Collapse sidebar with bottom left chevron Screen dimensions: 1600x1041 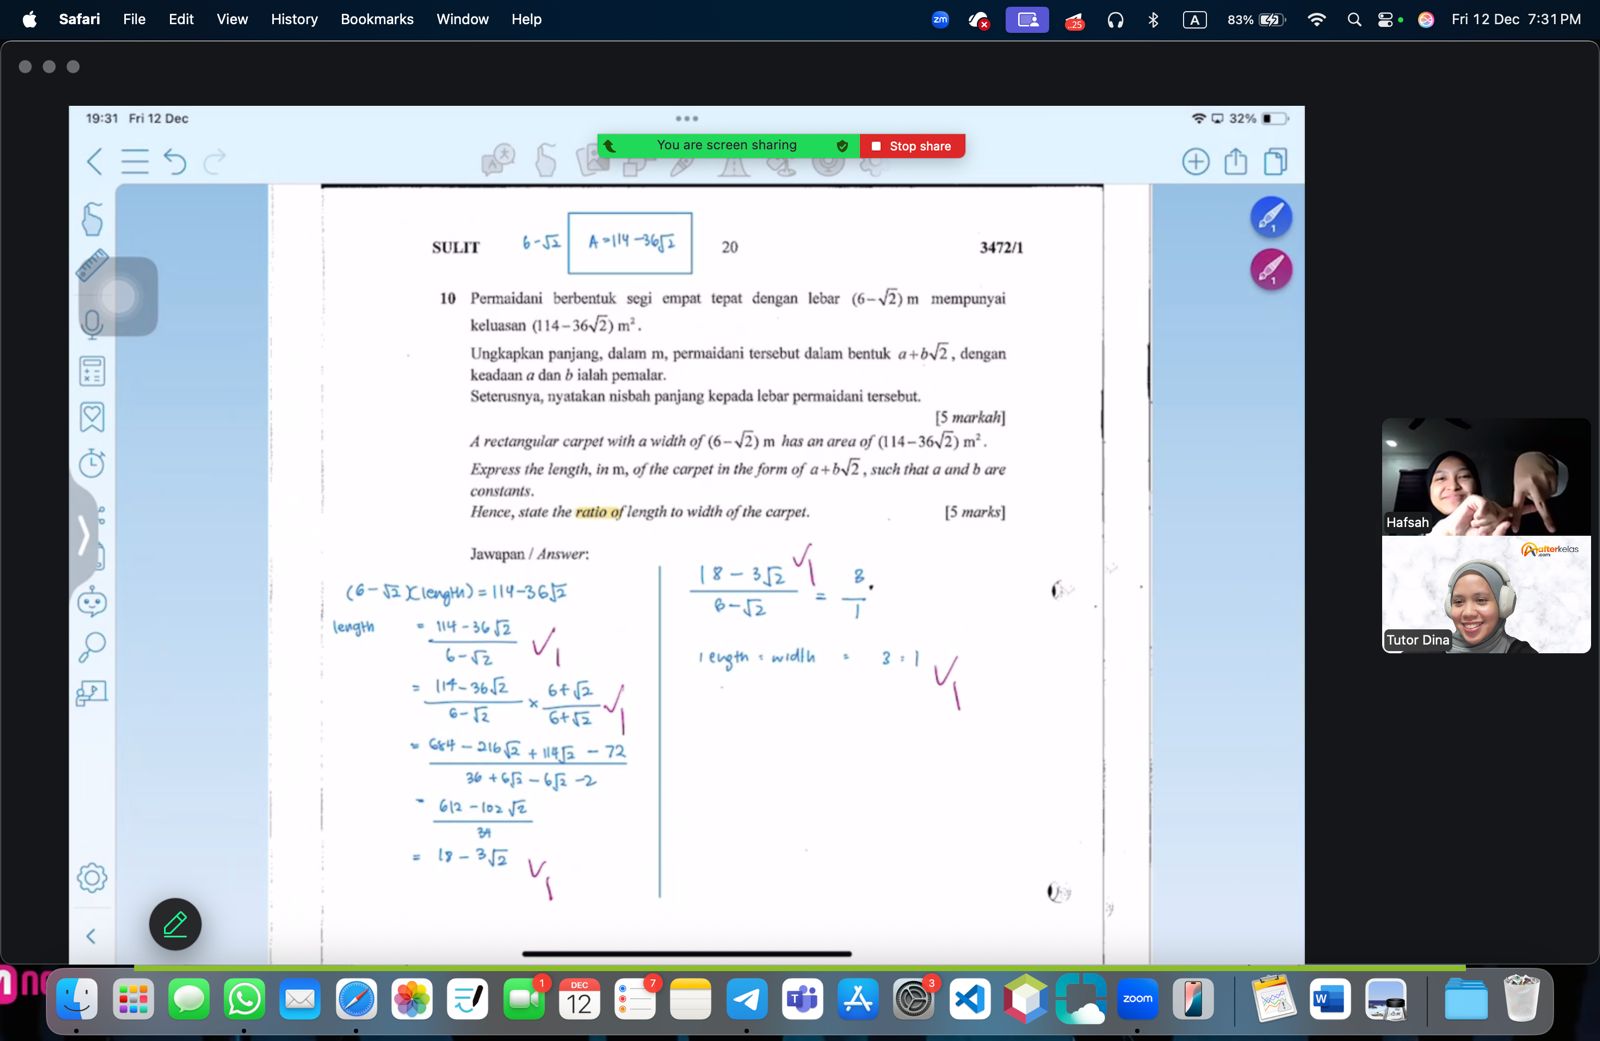click(91, 936)
